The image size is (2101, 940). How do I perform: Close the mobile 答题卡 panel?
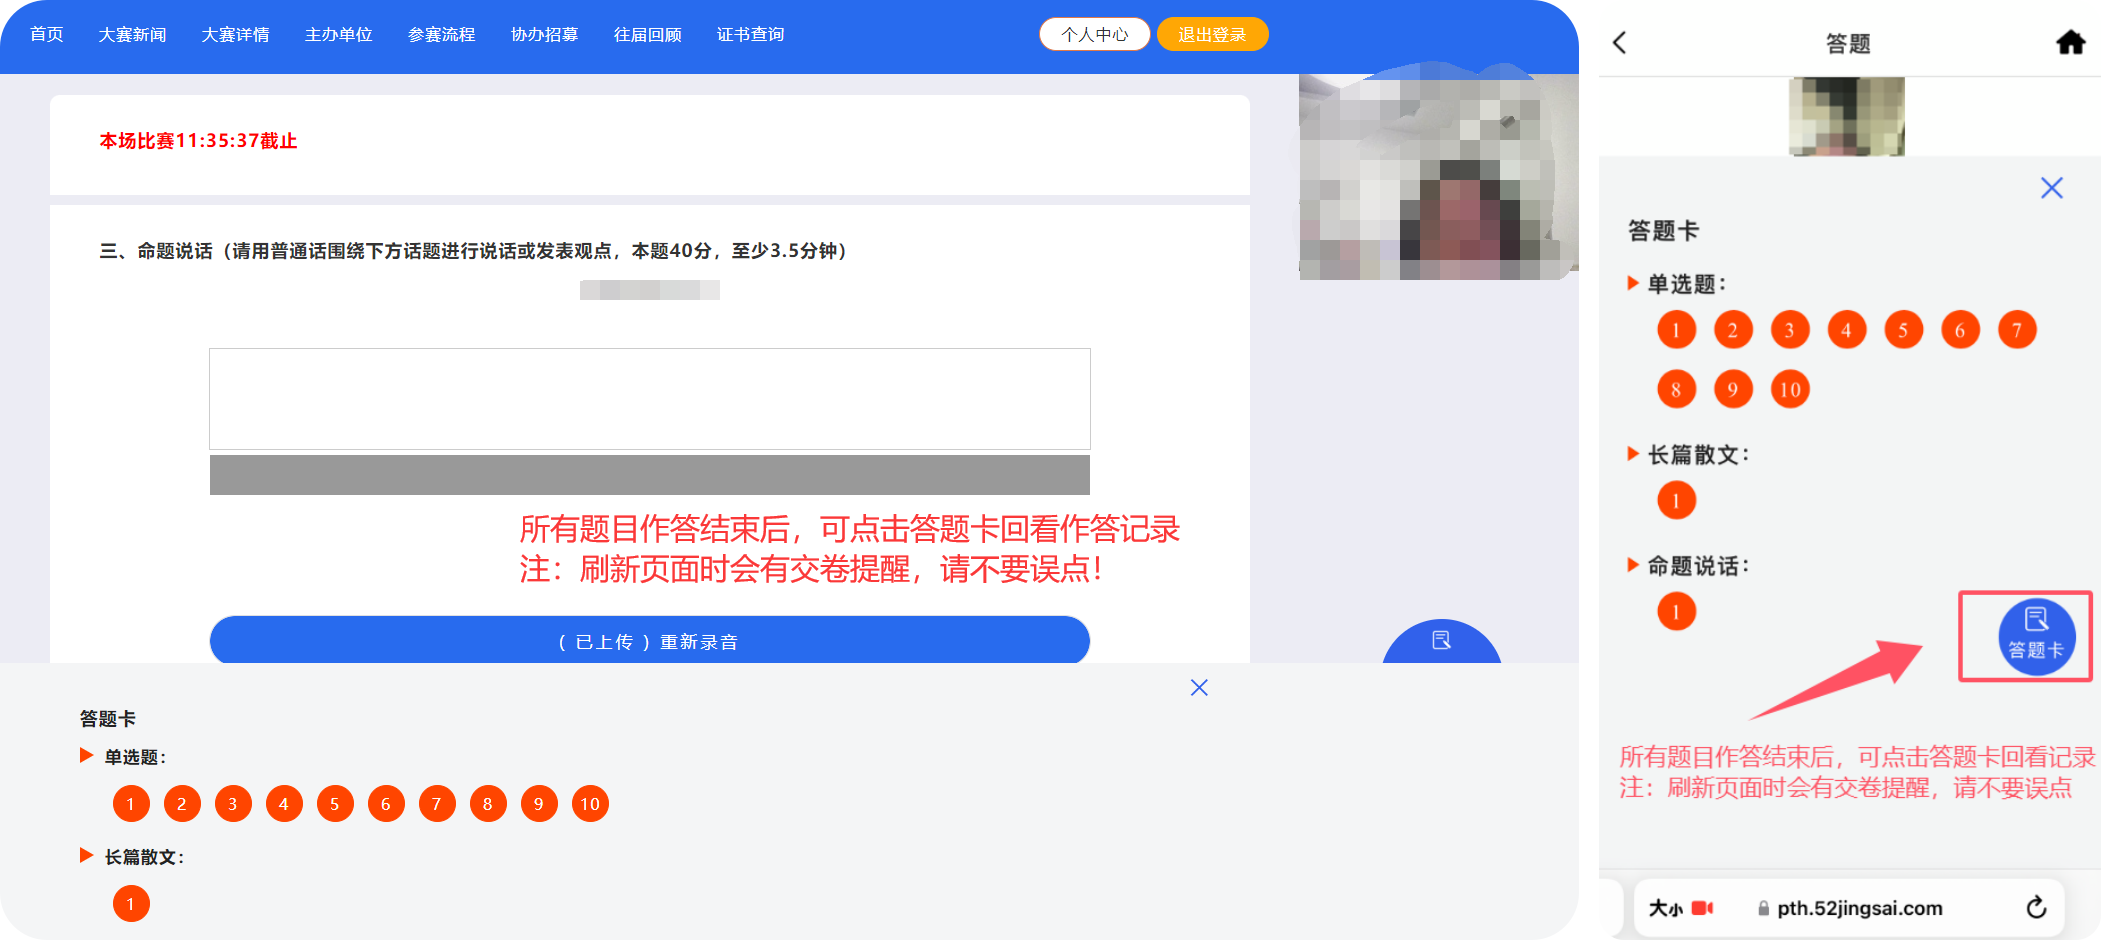tap(2051, 188)
